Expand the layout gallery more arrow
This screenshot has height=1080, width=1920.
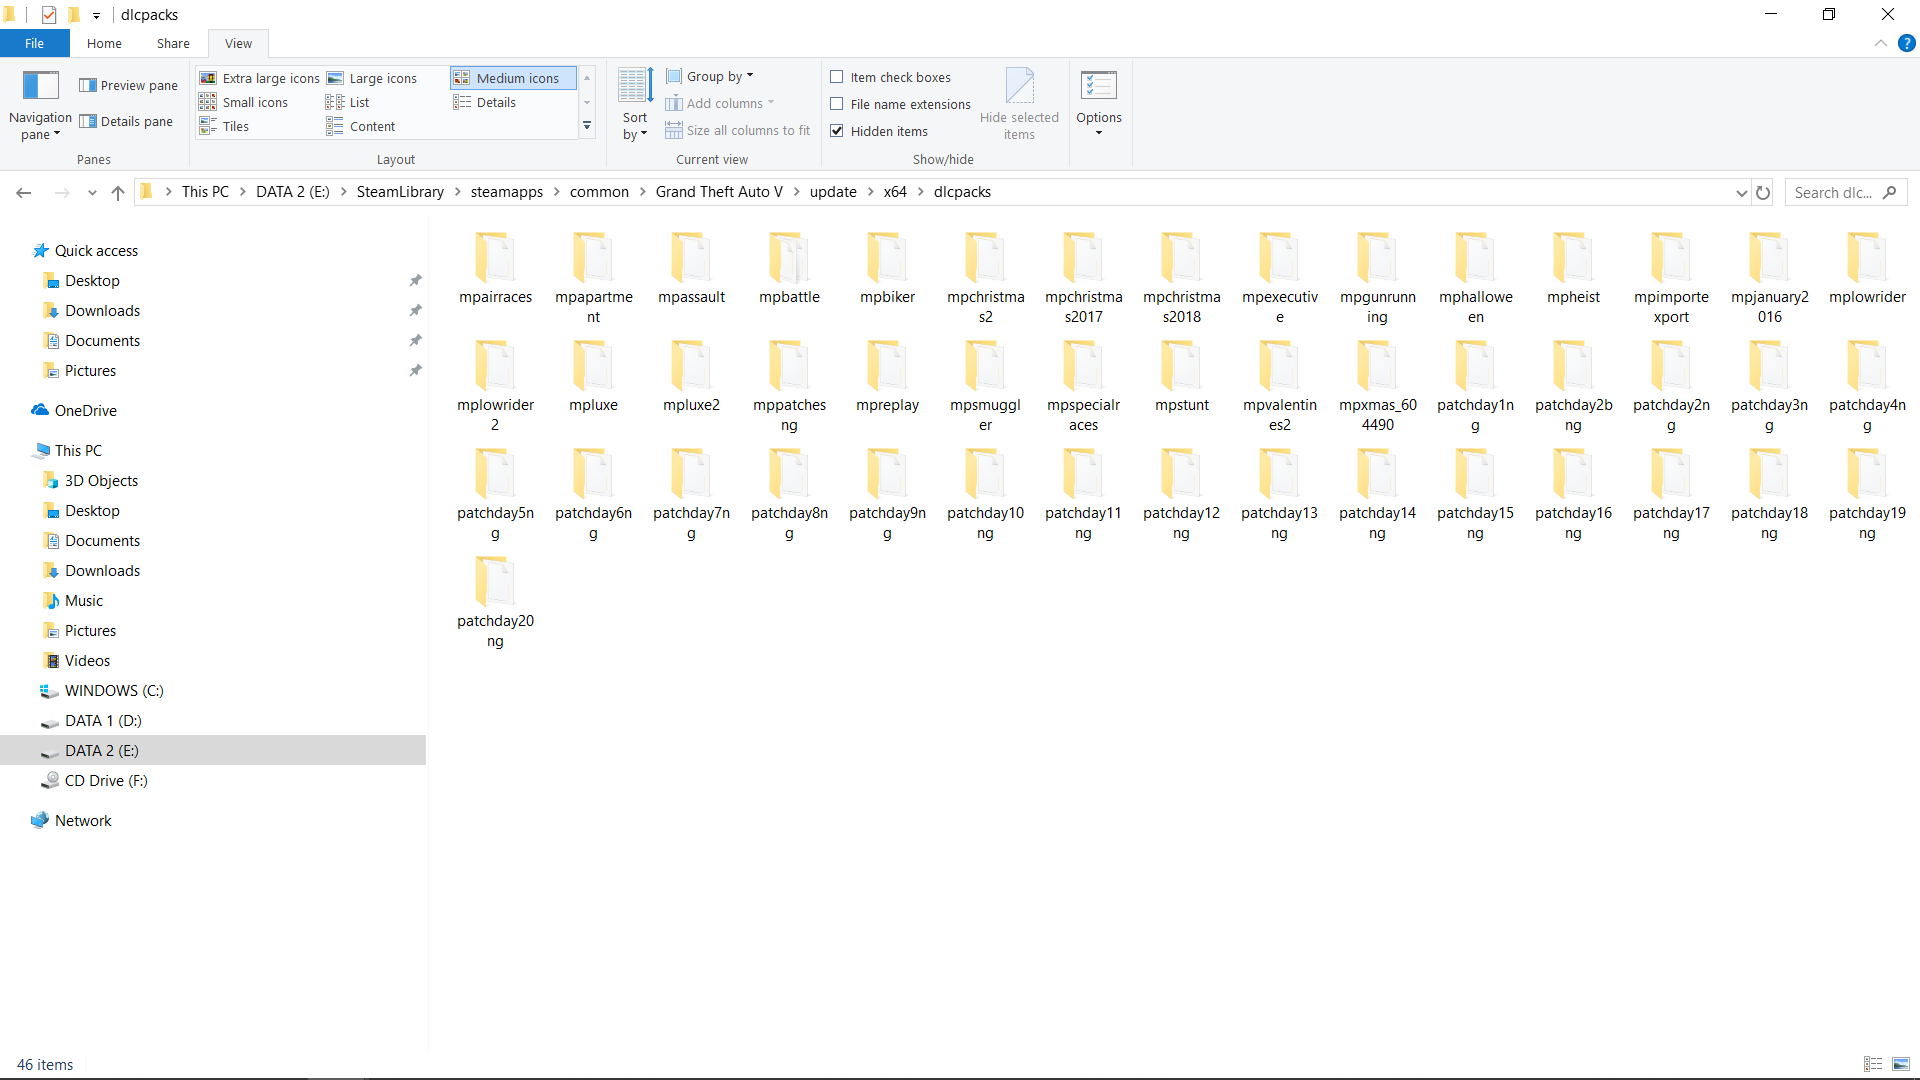587,127
